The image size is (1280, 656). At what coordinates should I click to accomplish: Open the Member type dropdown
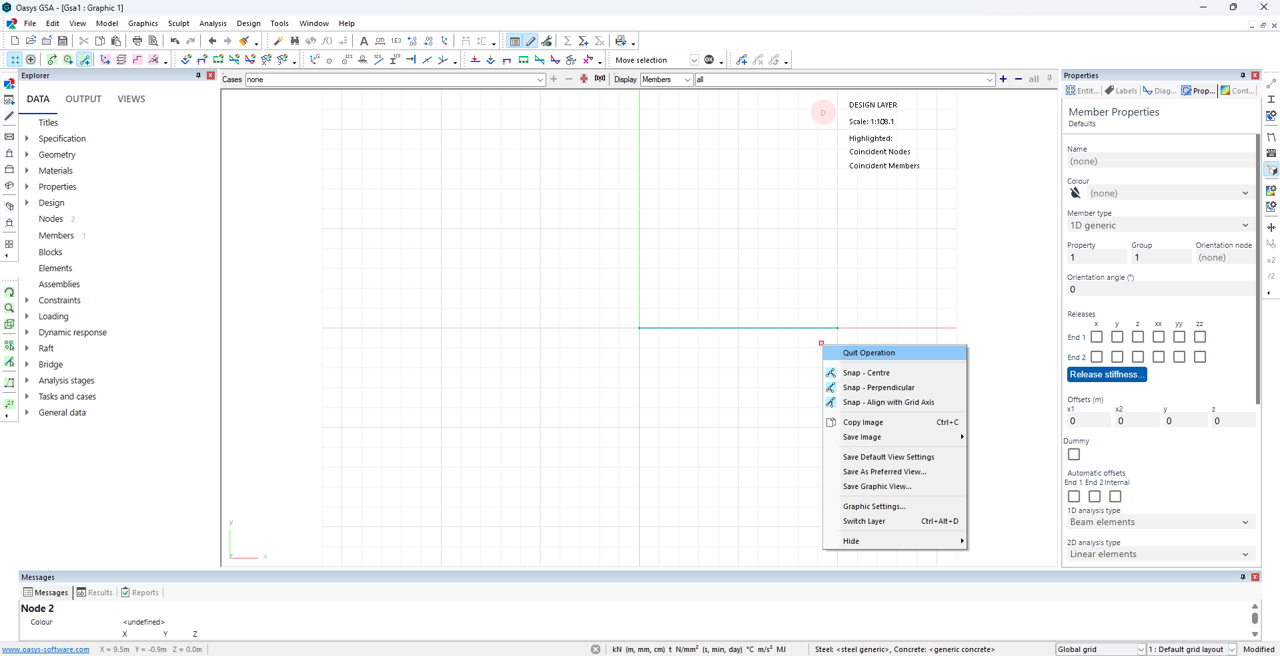[1159, 225]
